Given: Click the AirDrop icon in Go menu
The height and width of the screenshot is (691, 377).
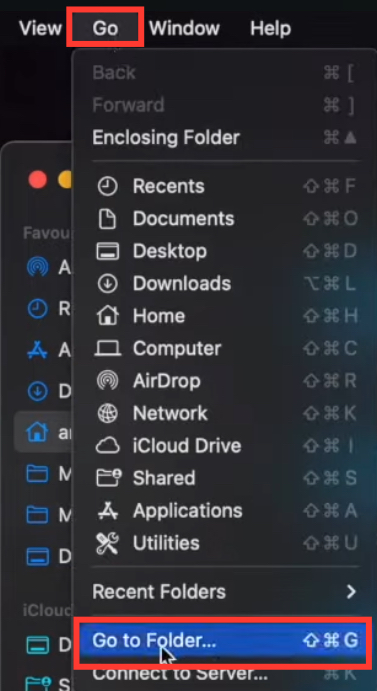Looking at the screenshot, I should 107,381.
